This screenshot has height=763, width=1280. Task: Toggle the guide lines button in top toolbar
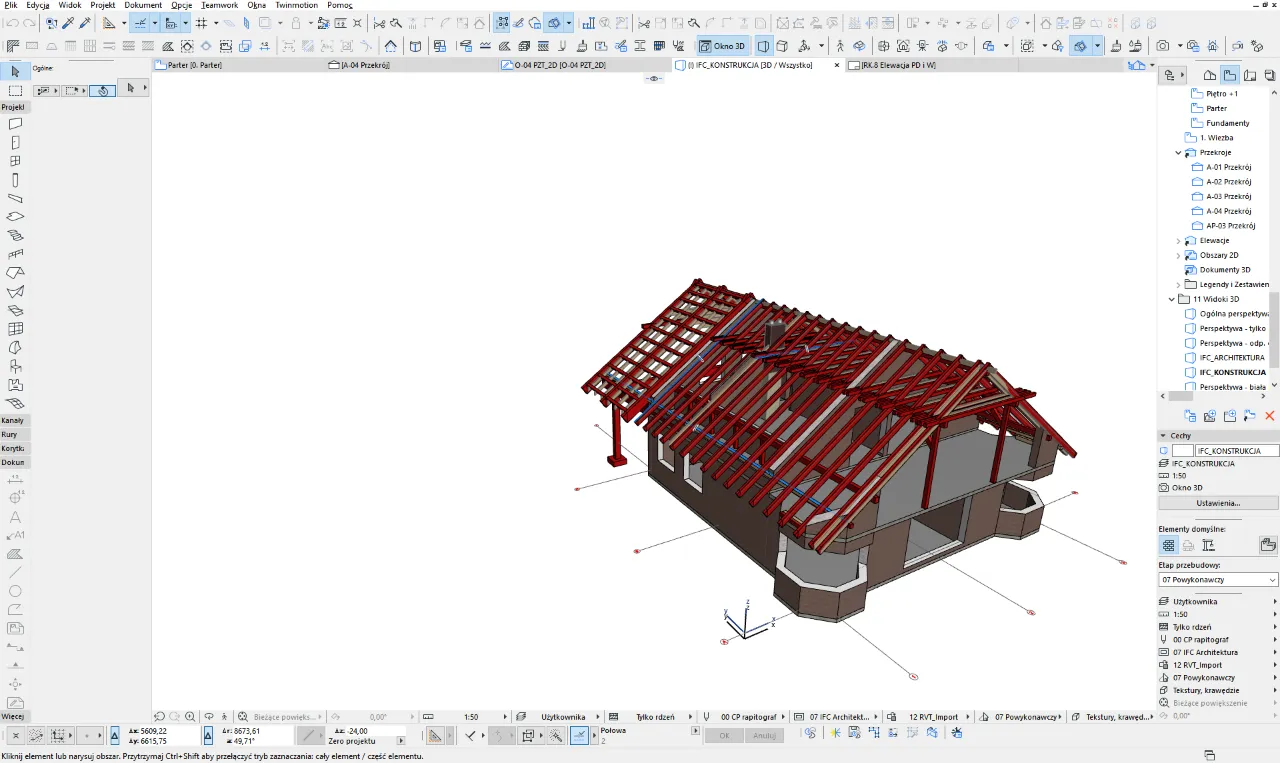141,22
